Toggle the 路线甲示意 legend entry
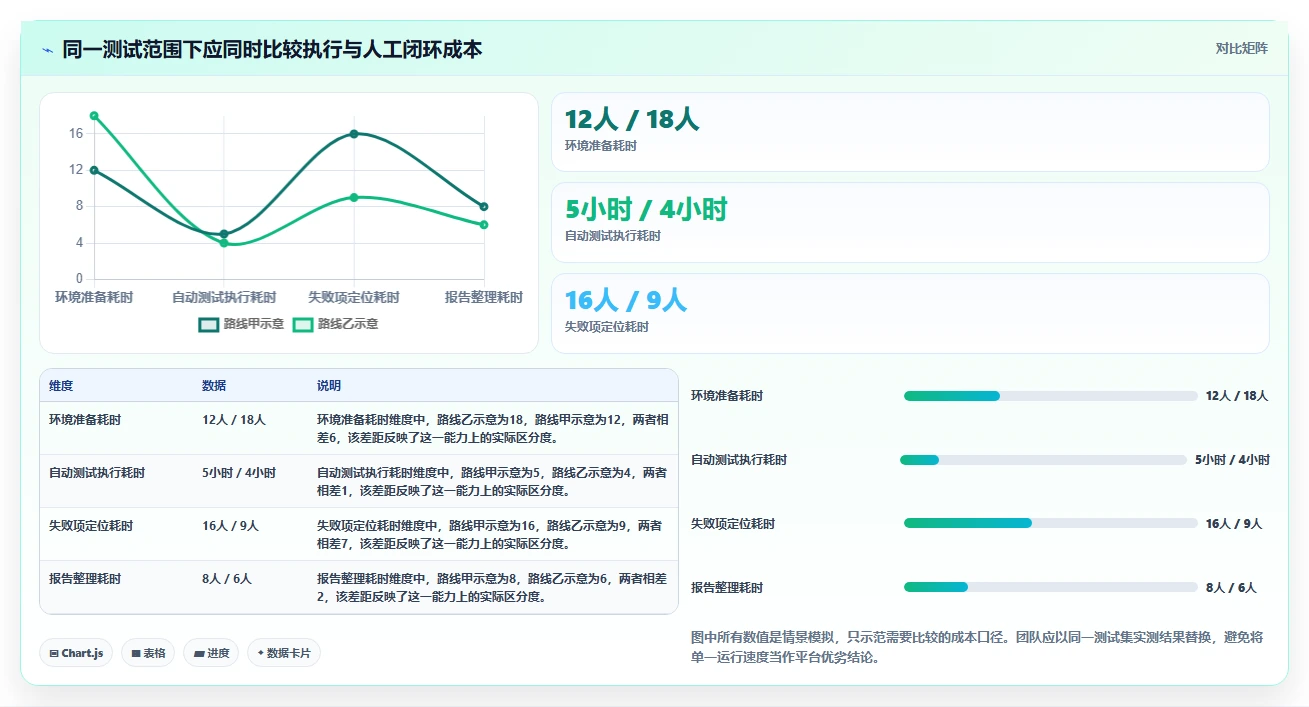This screenshot has height=707, width=1309. tap(241, 324)
